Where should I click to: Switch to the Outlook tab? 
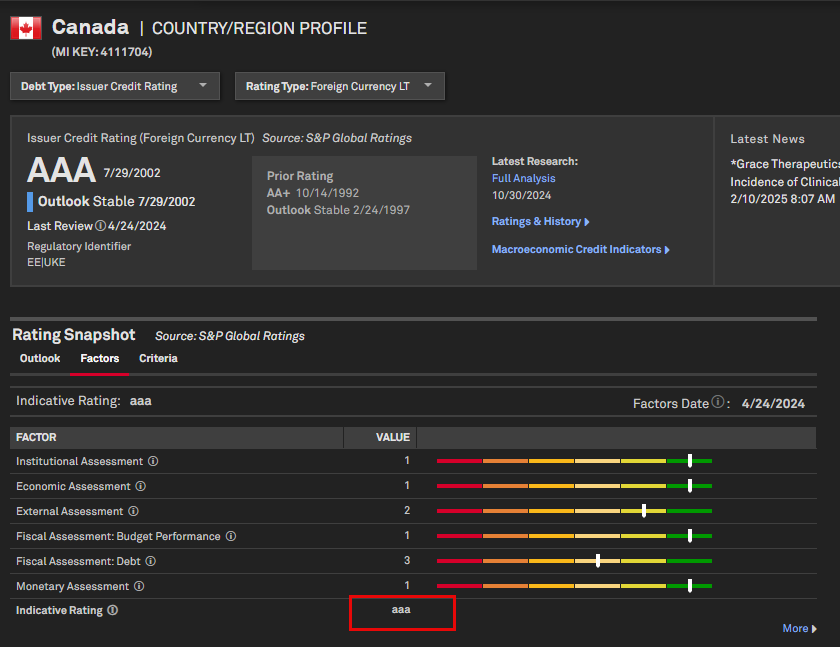click(40, 358)
